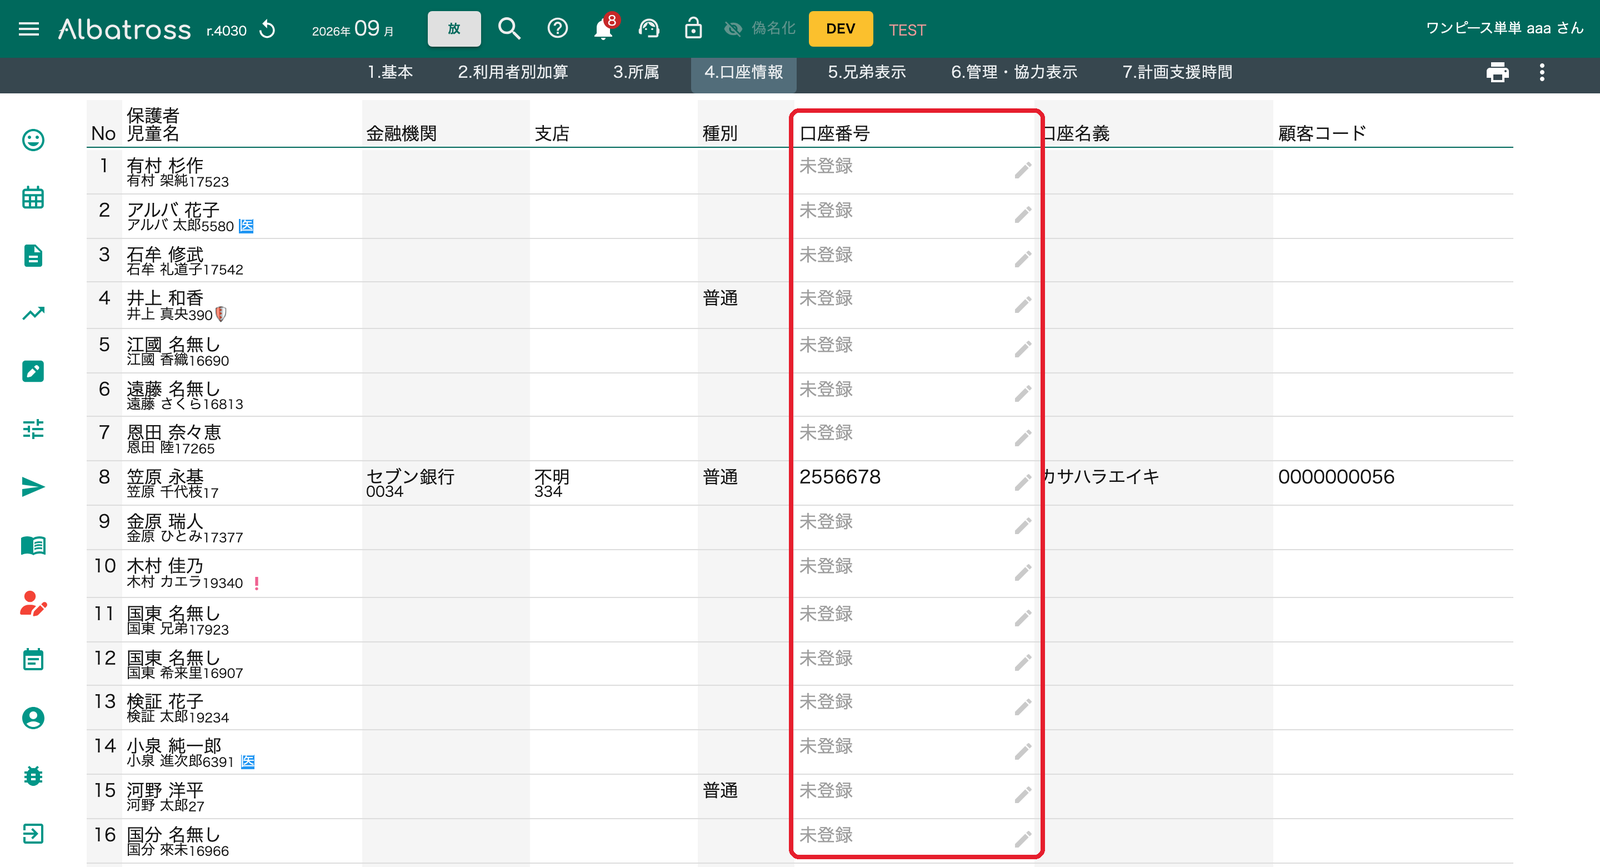Viewport: 1600px width, 867px height.
Task: Click the print icon
Action: 1497,72
